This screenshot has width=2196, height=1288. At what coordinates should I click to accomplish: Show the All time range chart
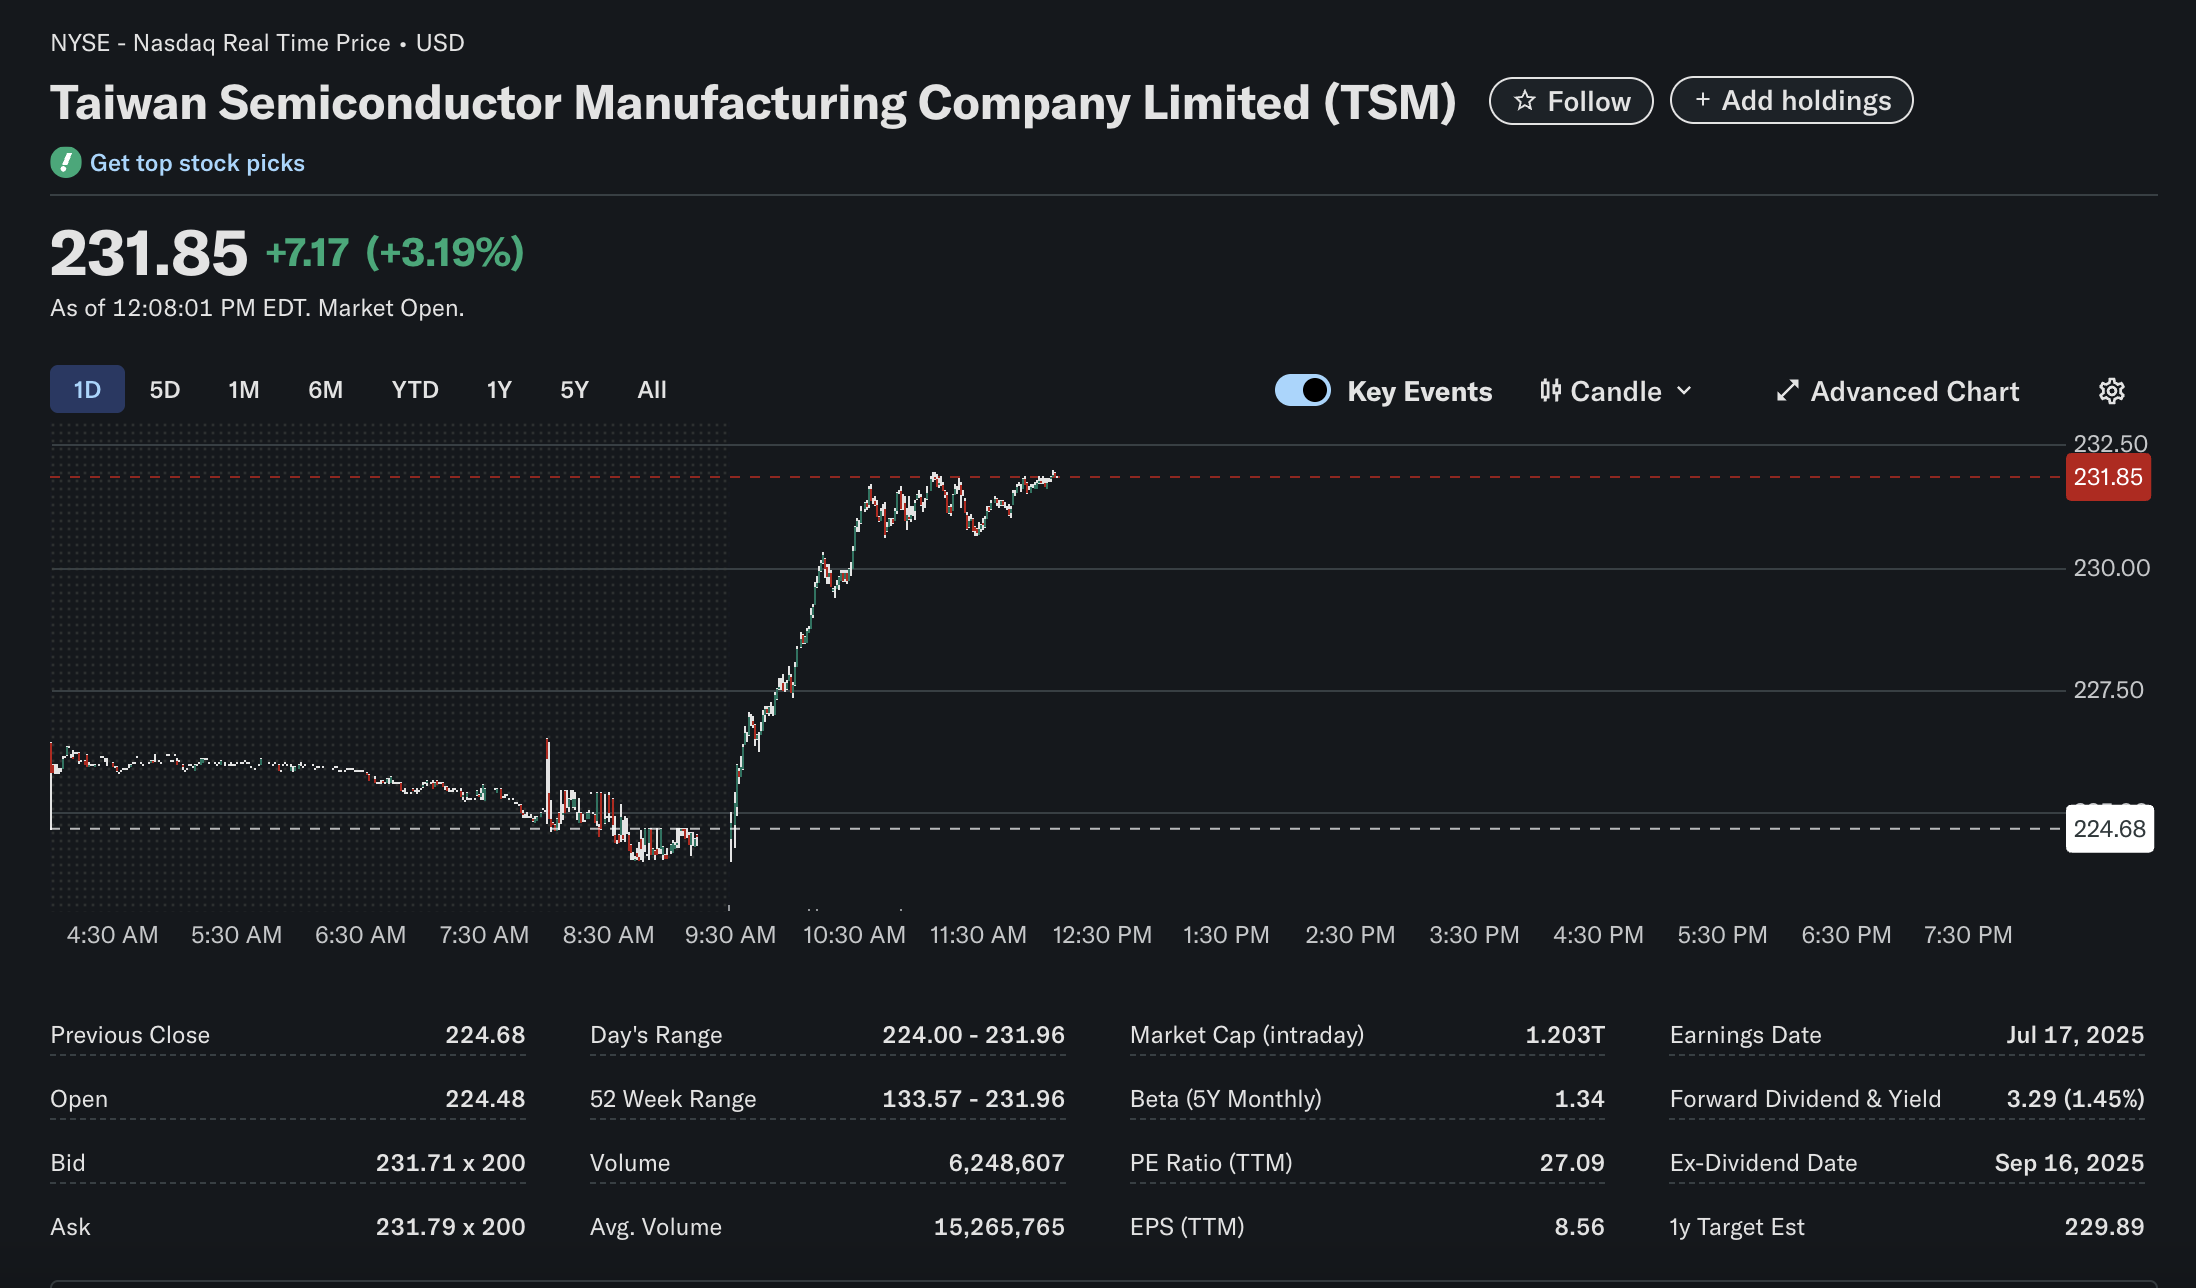[652, 389]
